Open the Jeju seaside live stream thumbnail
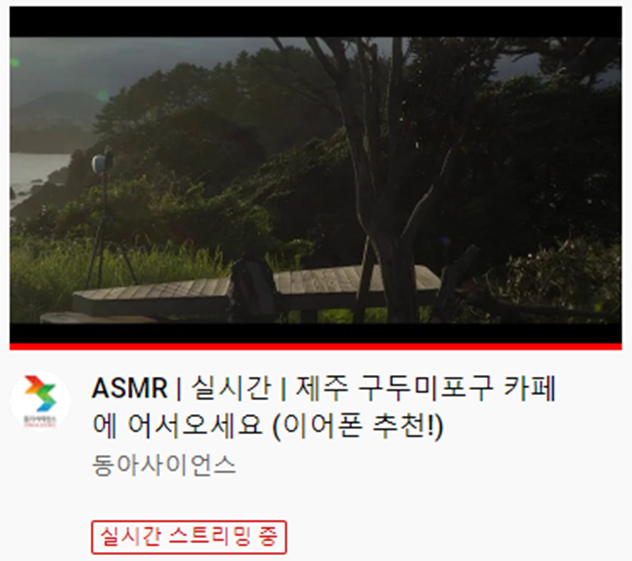Image resolution: width=632 pixels, height=561 pixels. (x=316, y=178)
